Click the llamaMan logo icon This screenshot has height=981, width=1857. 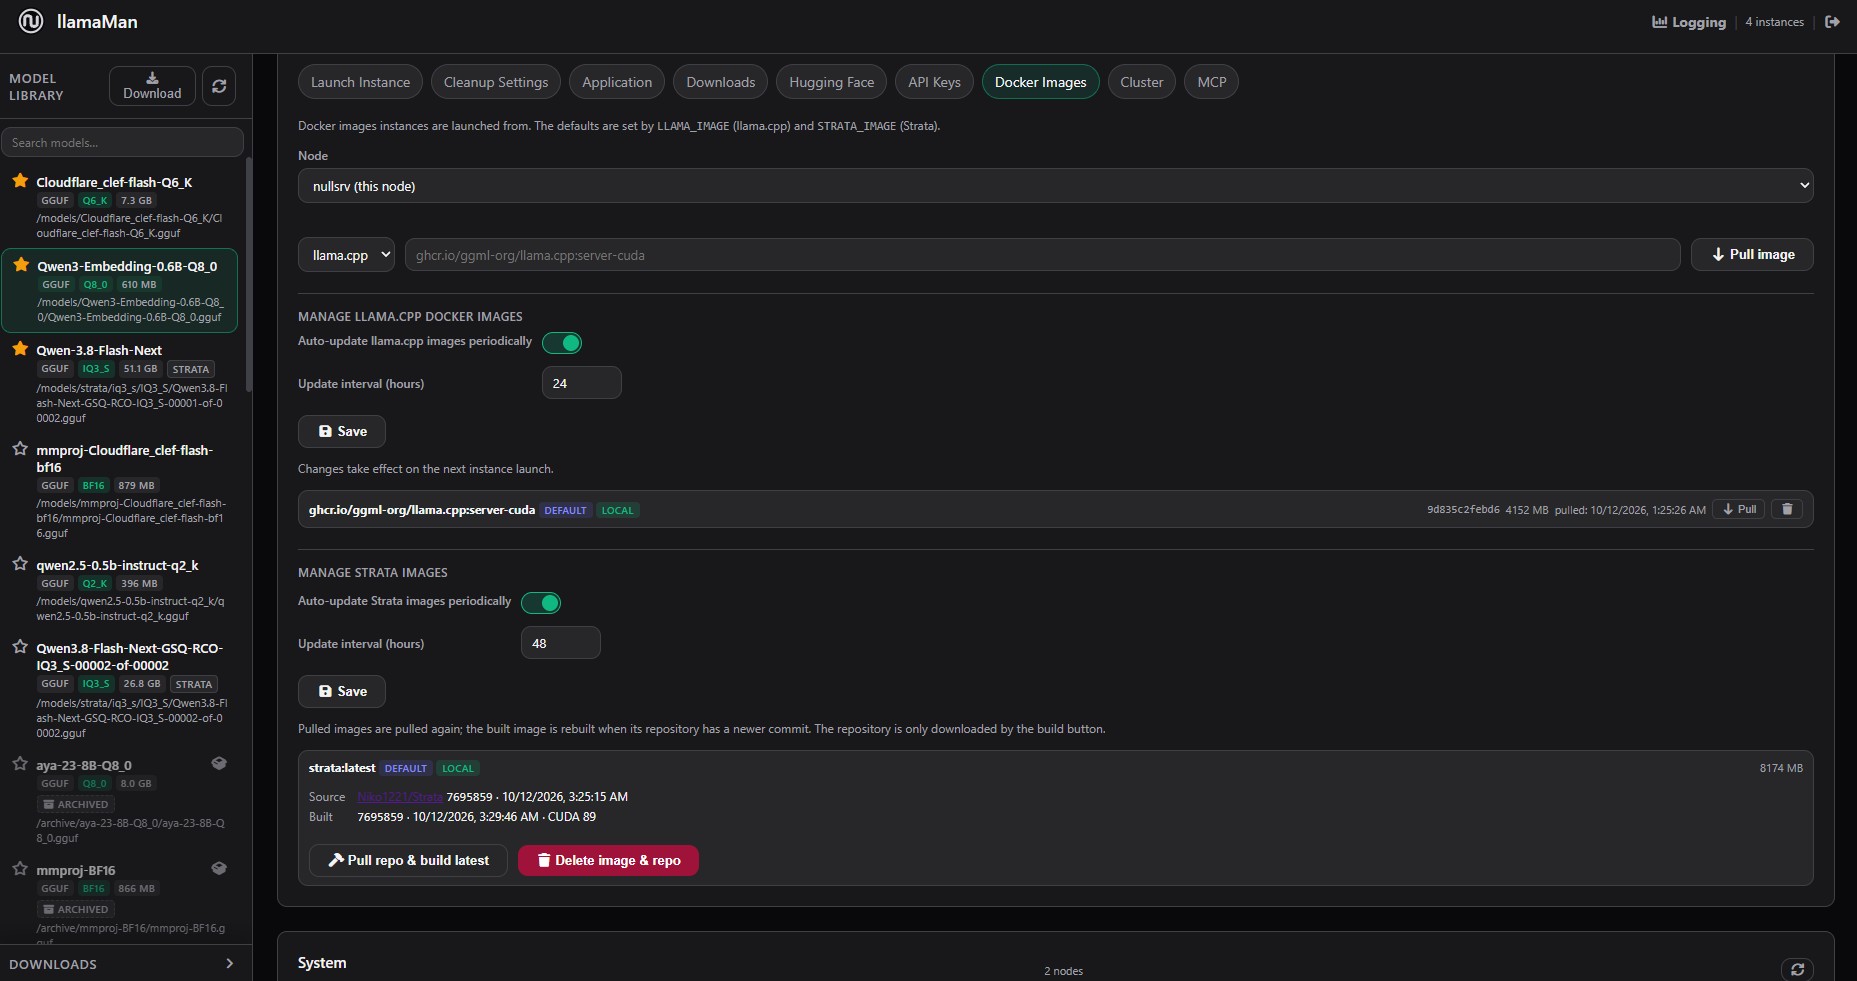pos(31,21)
